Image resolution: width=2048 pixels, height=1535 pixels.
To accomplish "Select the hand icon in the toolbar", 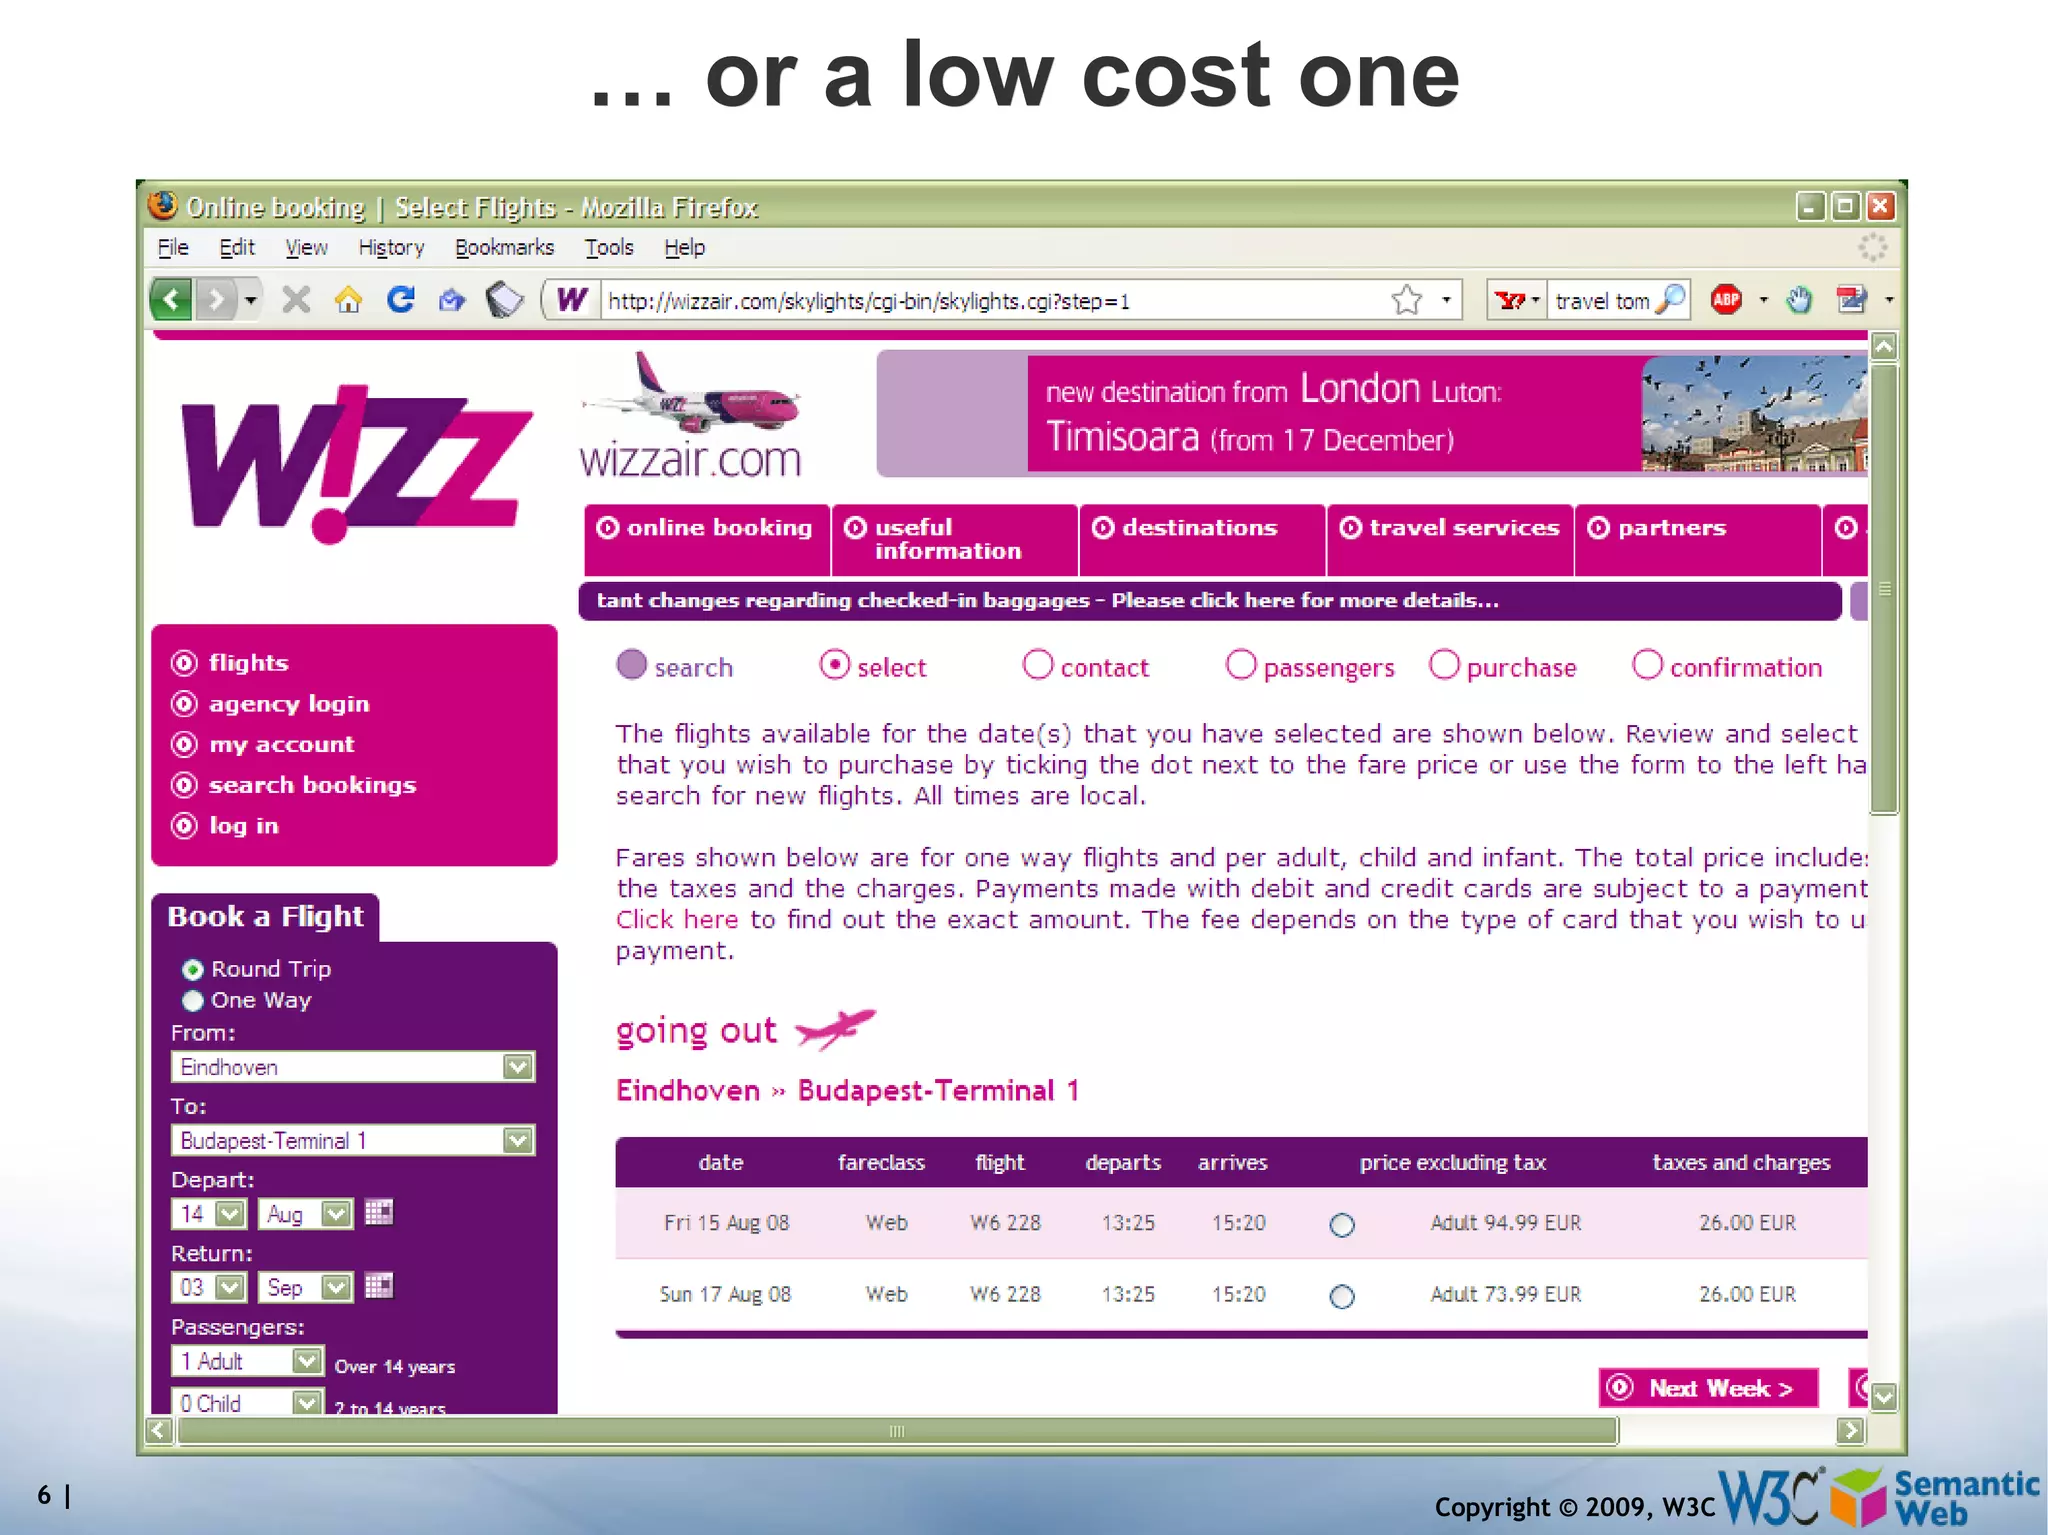I will [x=1799, y=299].
